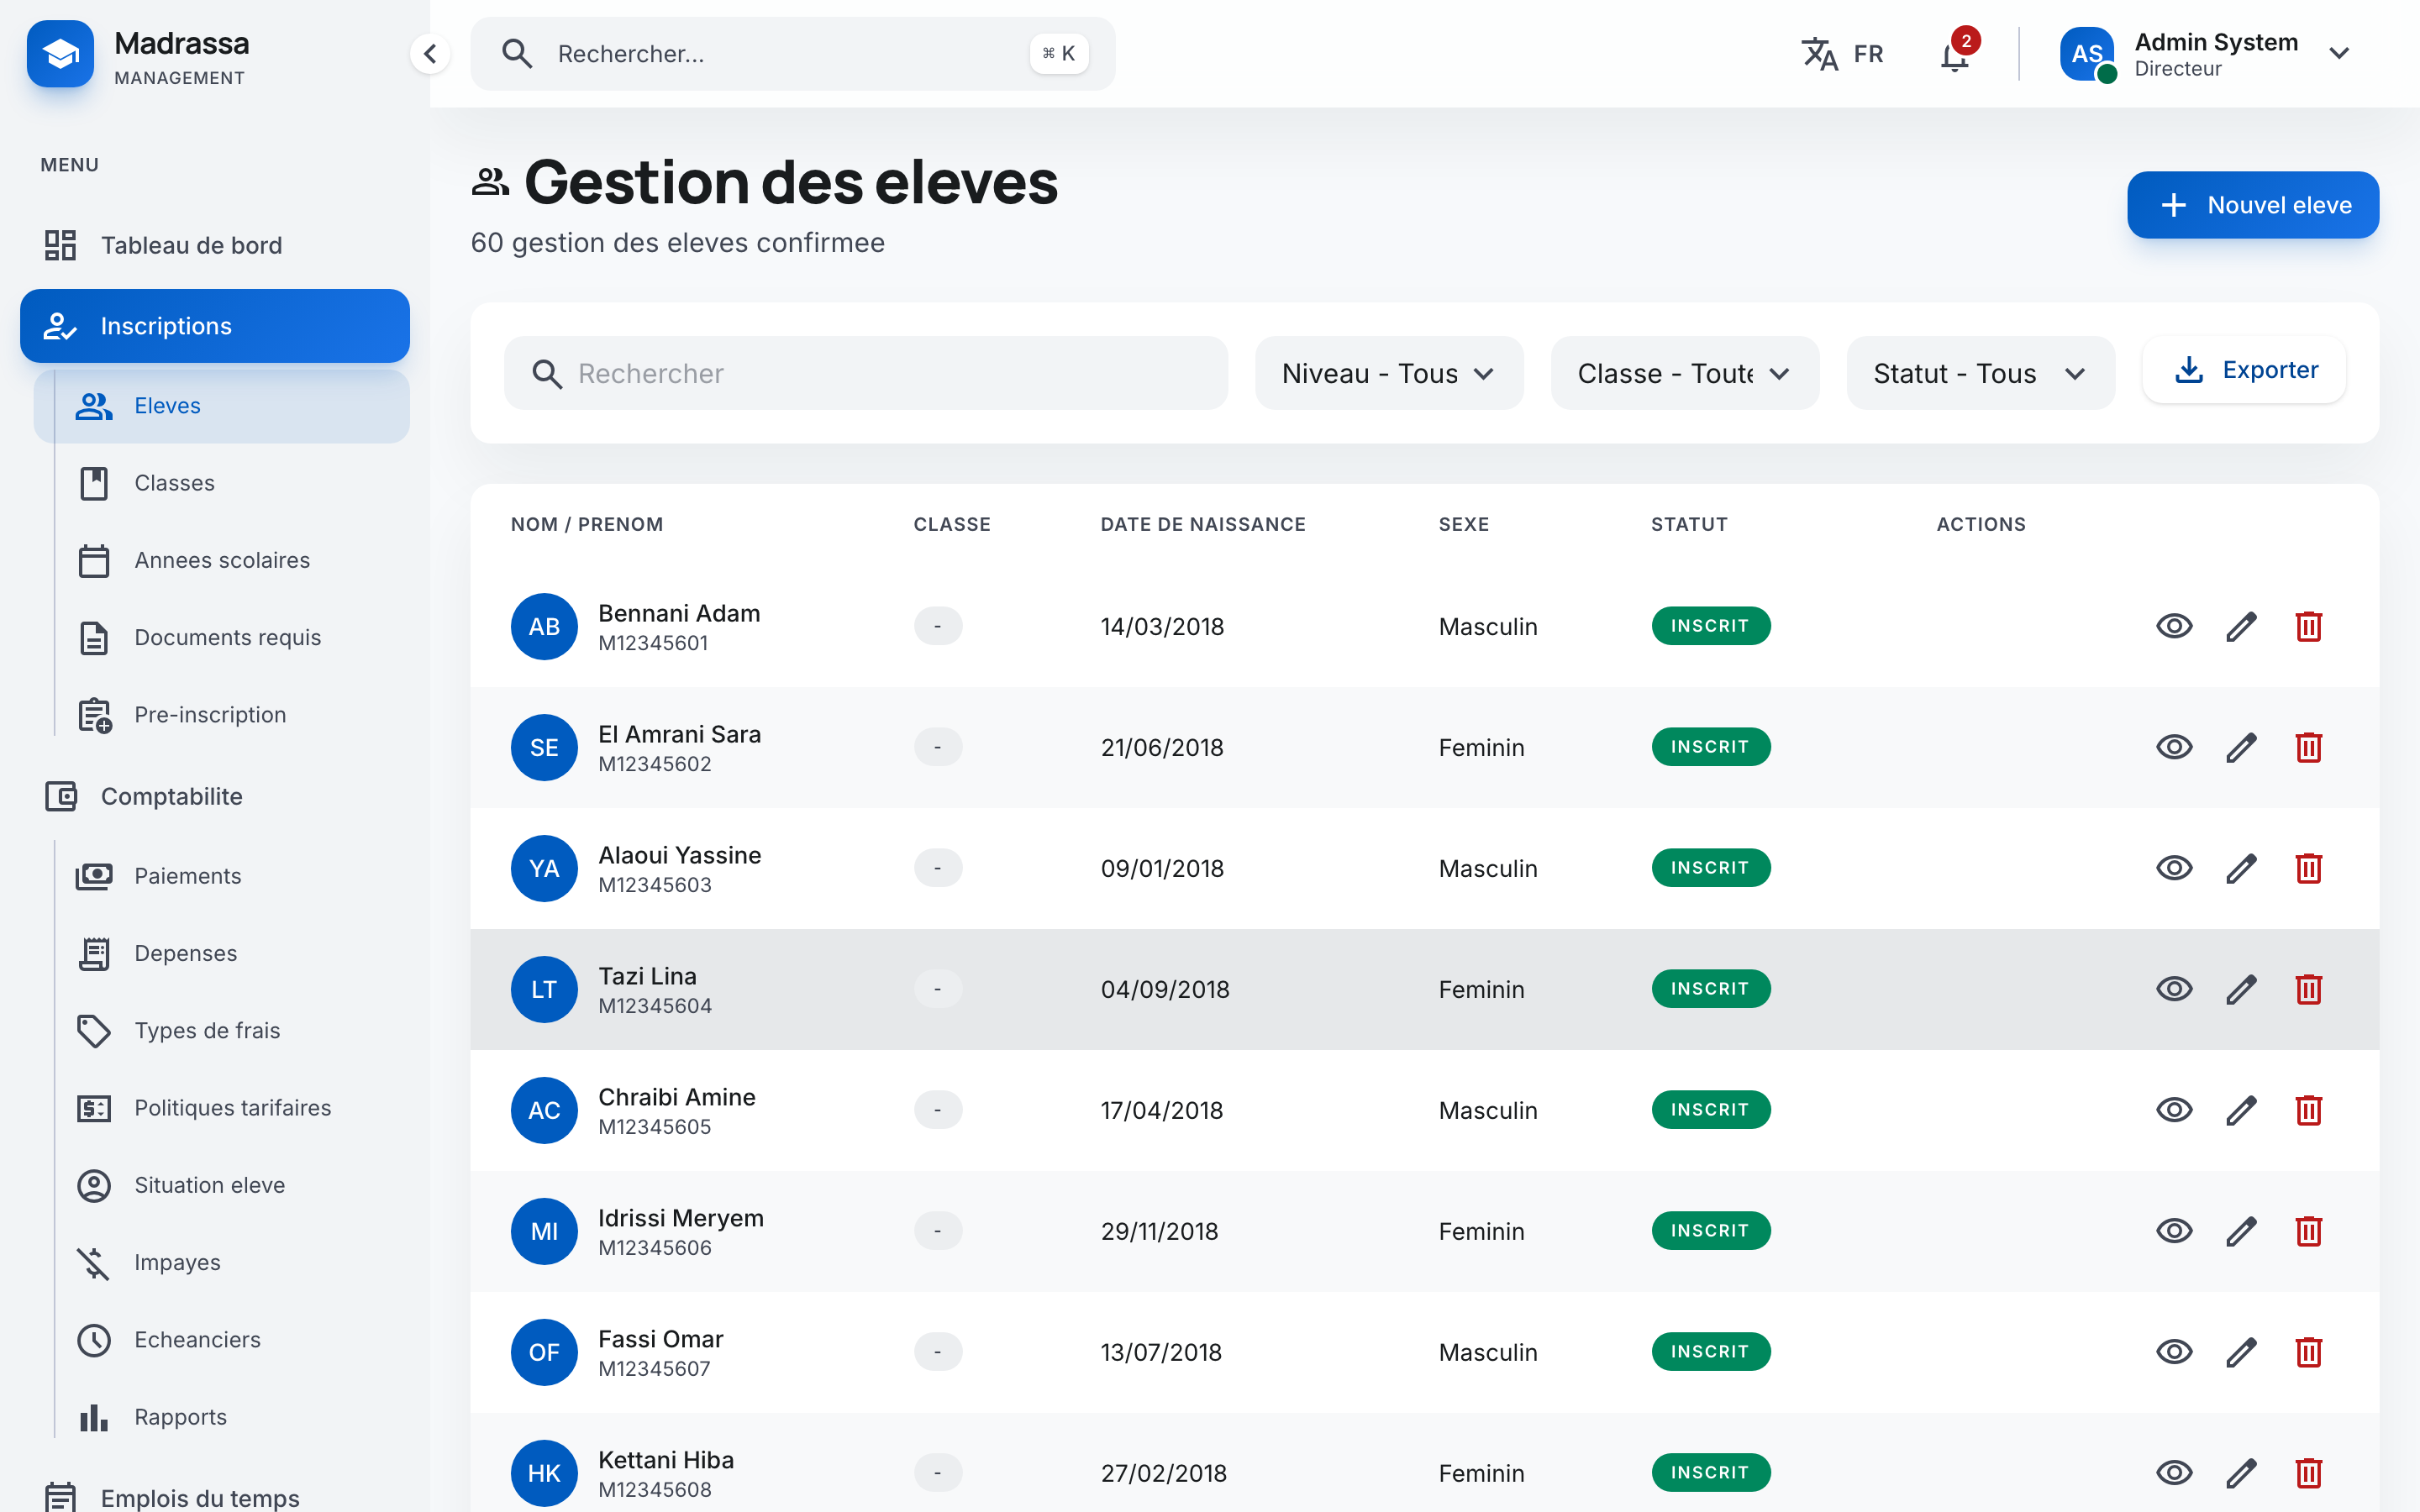View Alaoui Yassine details via eye icon
Image resolution: width=2420 pixels, height=1512 pixels.
[2174, 869]
